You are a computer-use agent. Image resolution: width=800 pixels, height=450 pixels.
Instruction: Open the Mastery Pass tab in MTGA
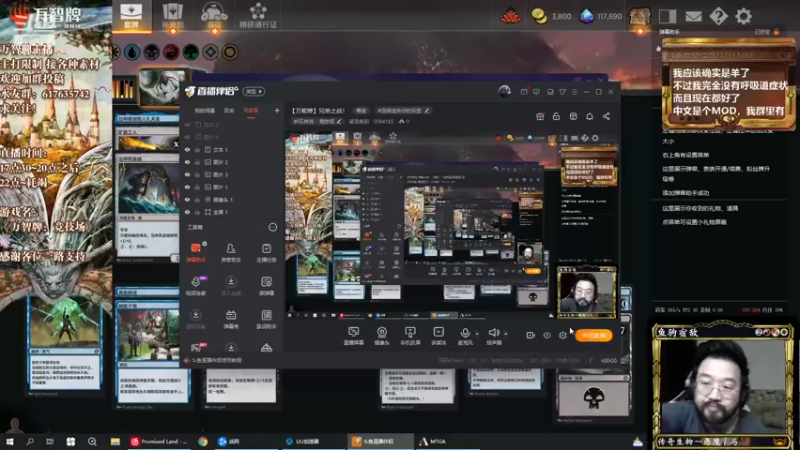pos(258,15)
